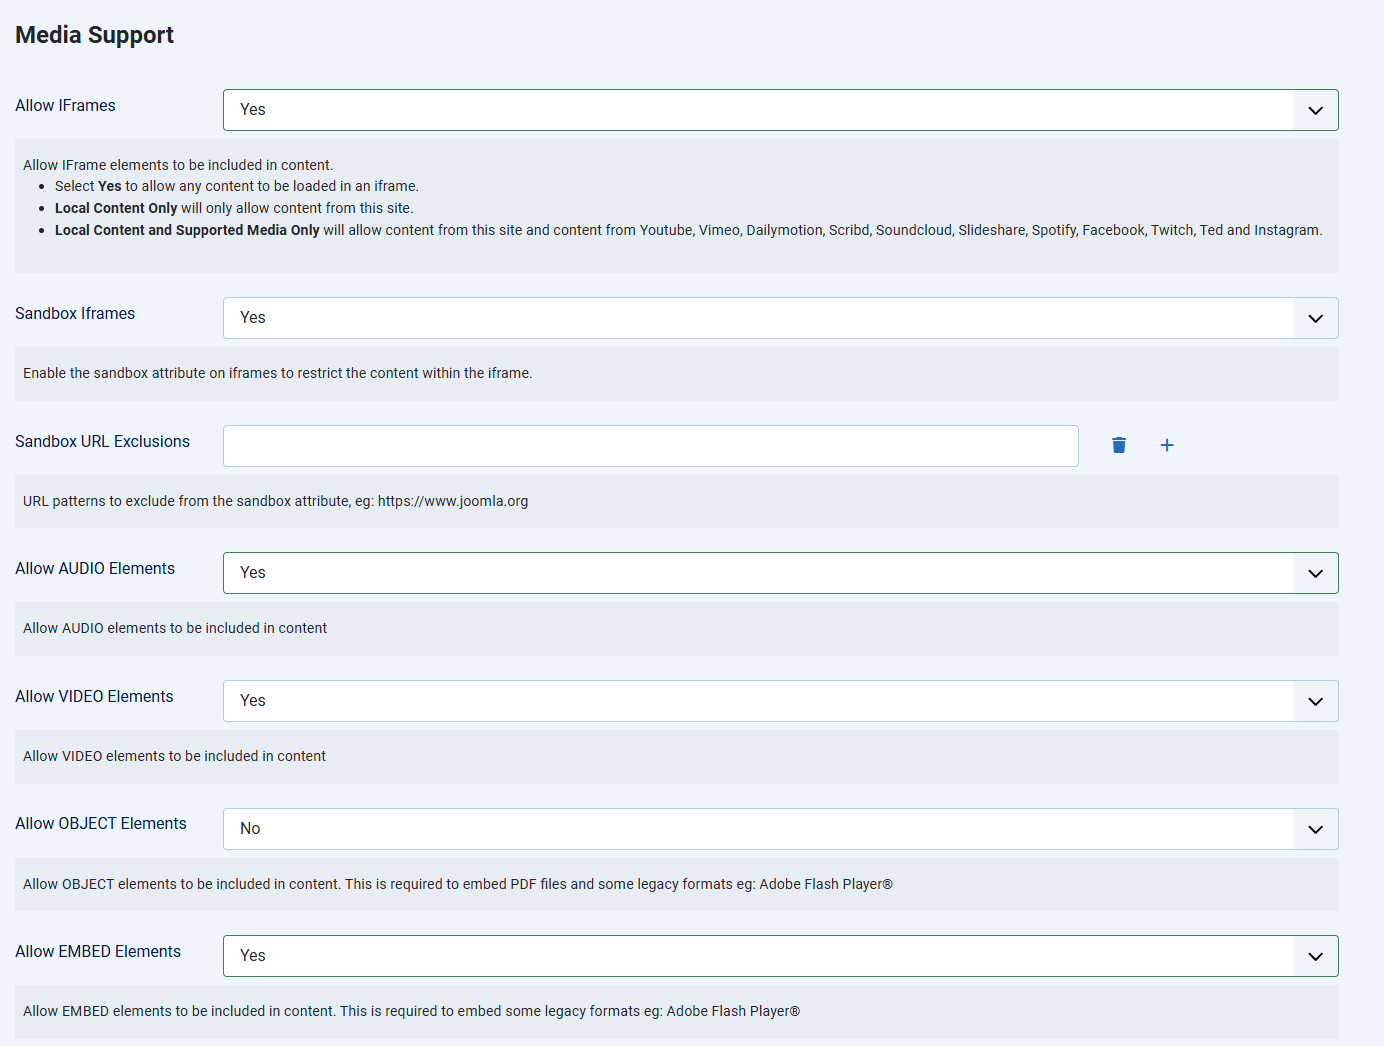Click the Allow OBJECT Elements label
Viewport: 1384px width, 1046px height.
tap(101, 824)
